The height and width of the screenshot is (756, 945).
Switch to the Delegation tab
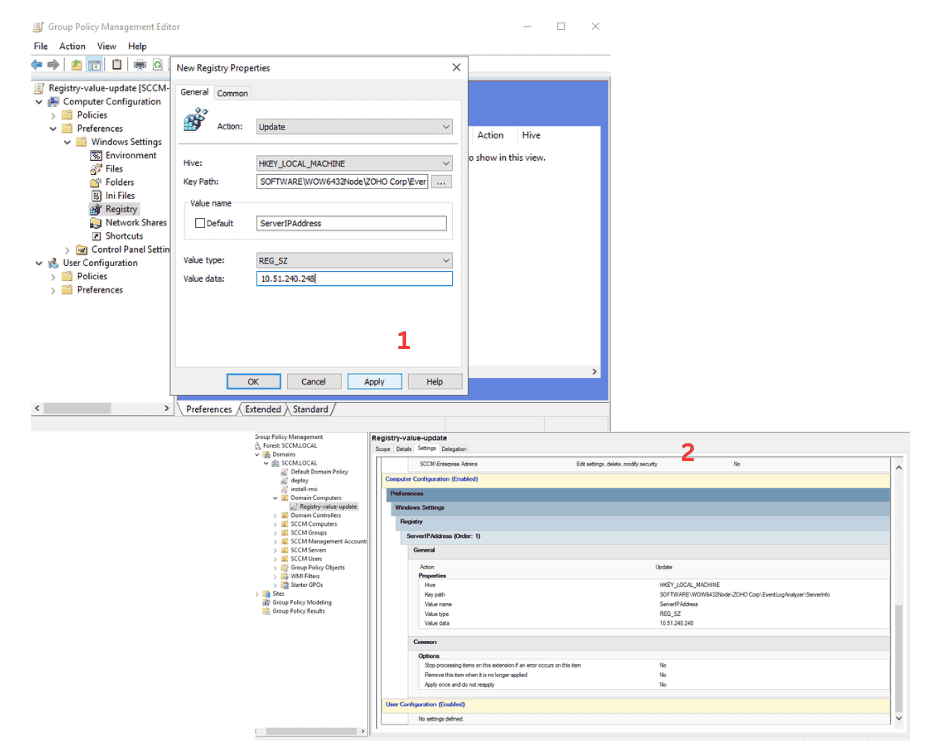click(x=454, y=448)
